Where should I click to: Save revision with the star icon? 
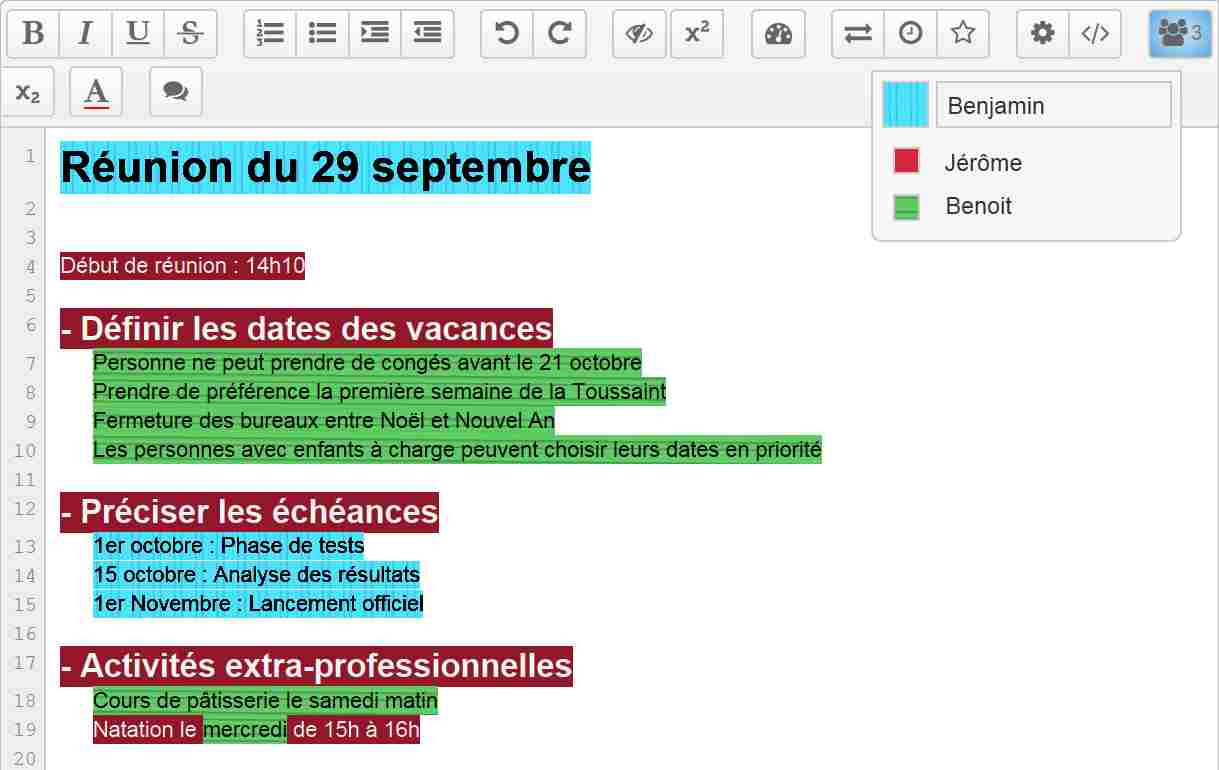tap(963, 34)
